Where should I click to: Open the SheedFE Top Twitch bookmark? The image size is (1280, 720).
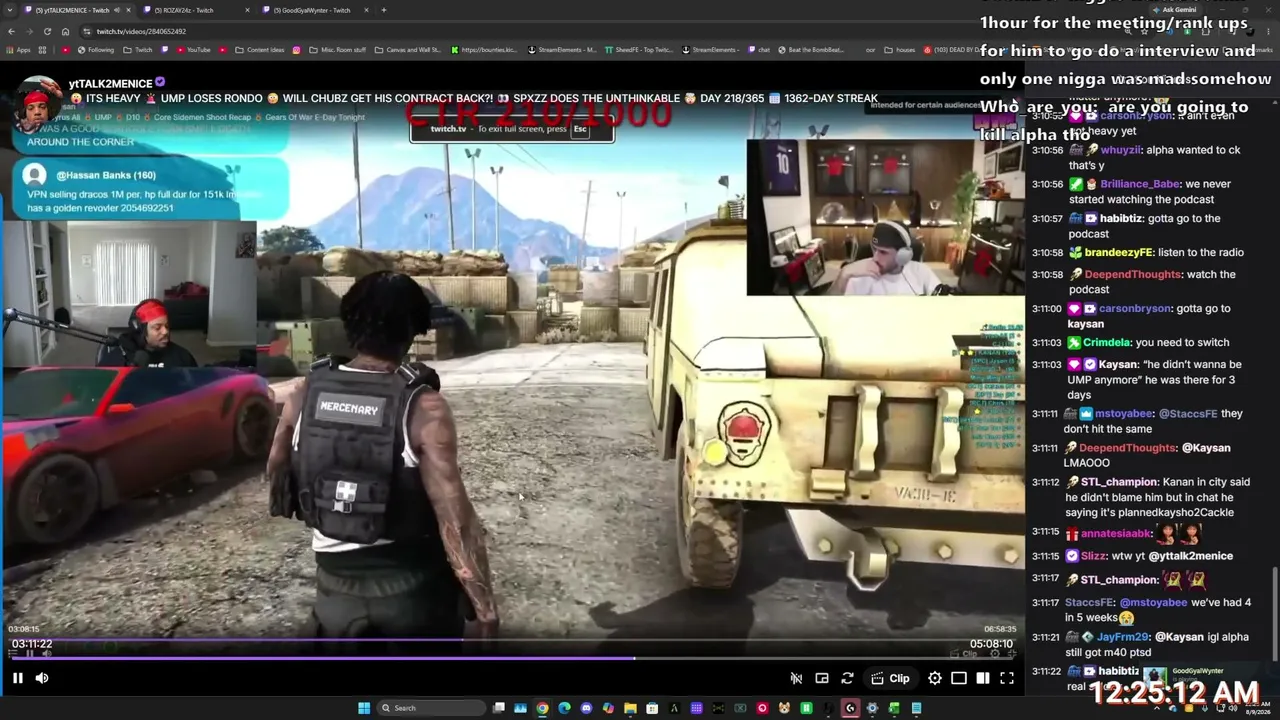click(637, 50)
